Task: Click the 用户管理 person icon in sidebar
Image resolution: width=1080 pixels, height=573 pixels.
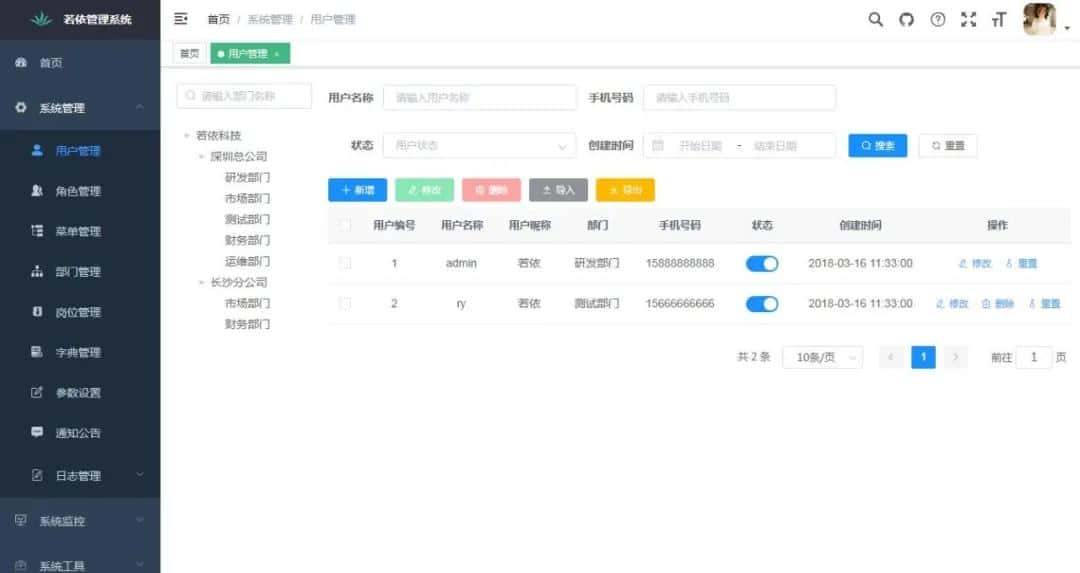Action: point(37,150)
